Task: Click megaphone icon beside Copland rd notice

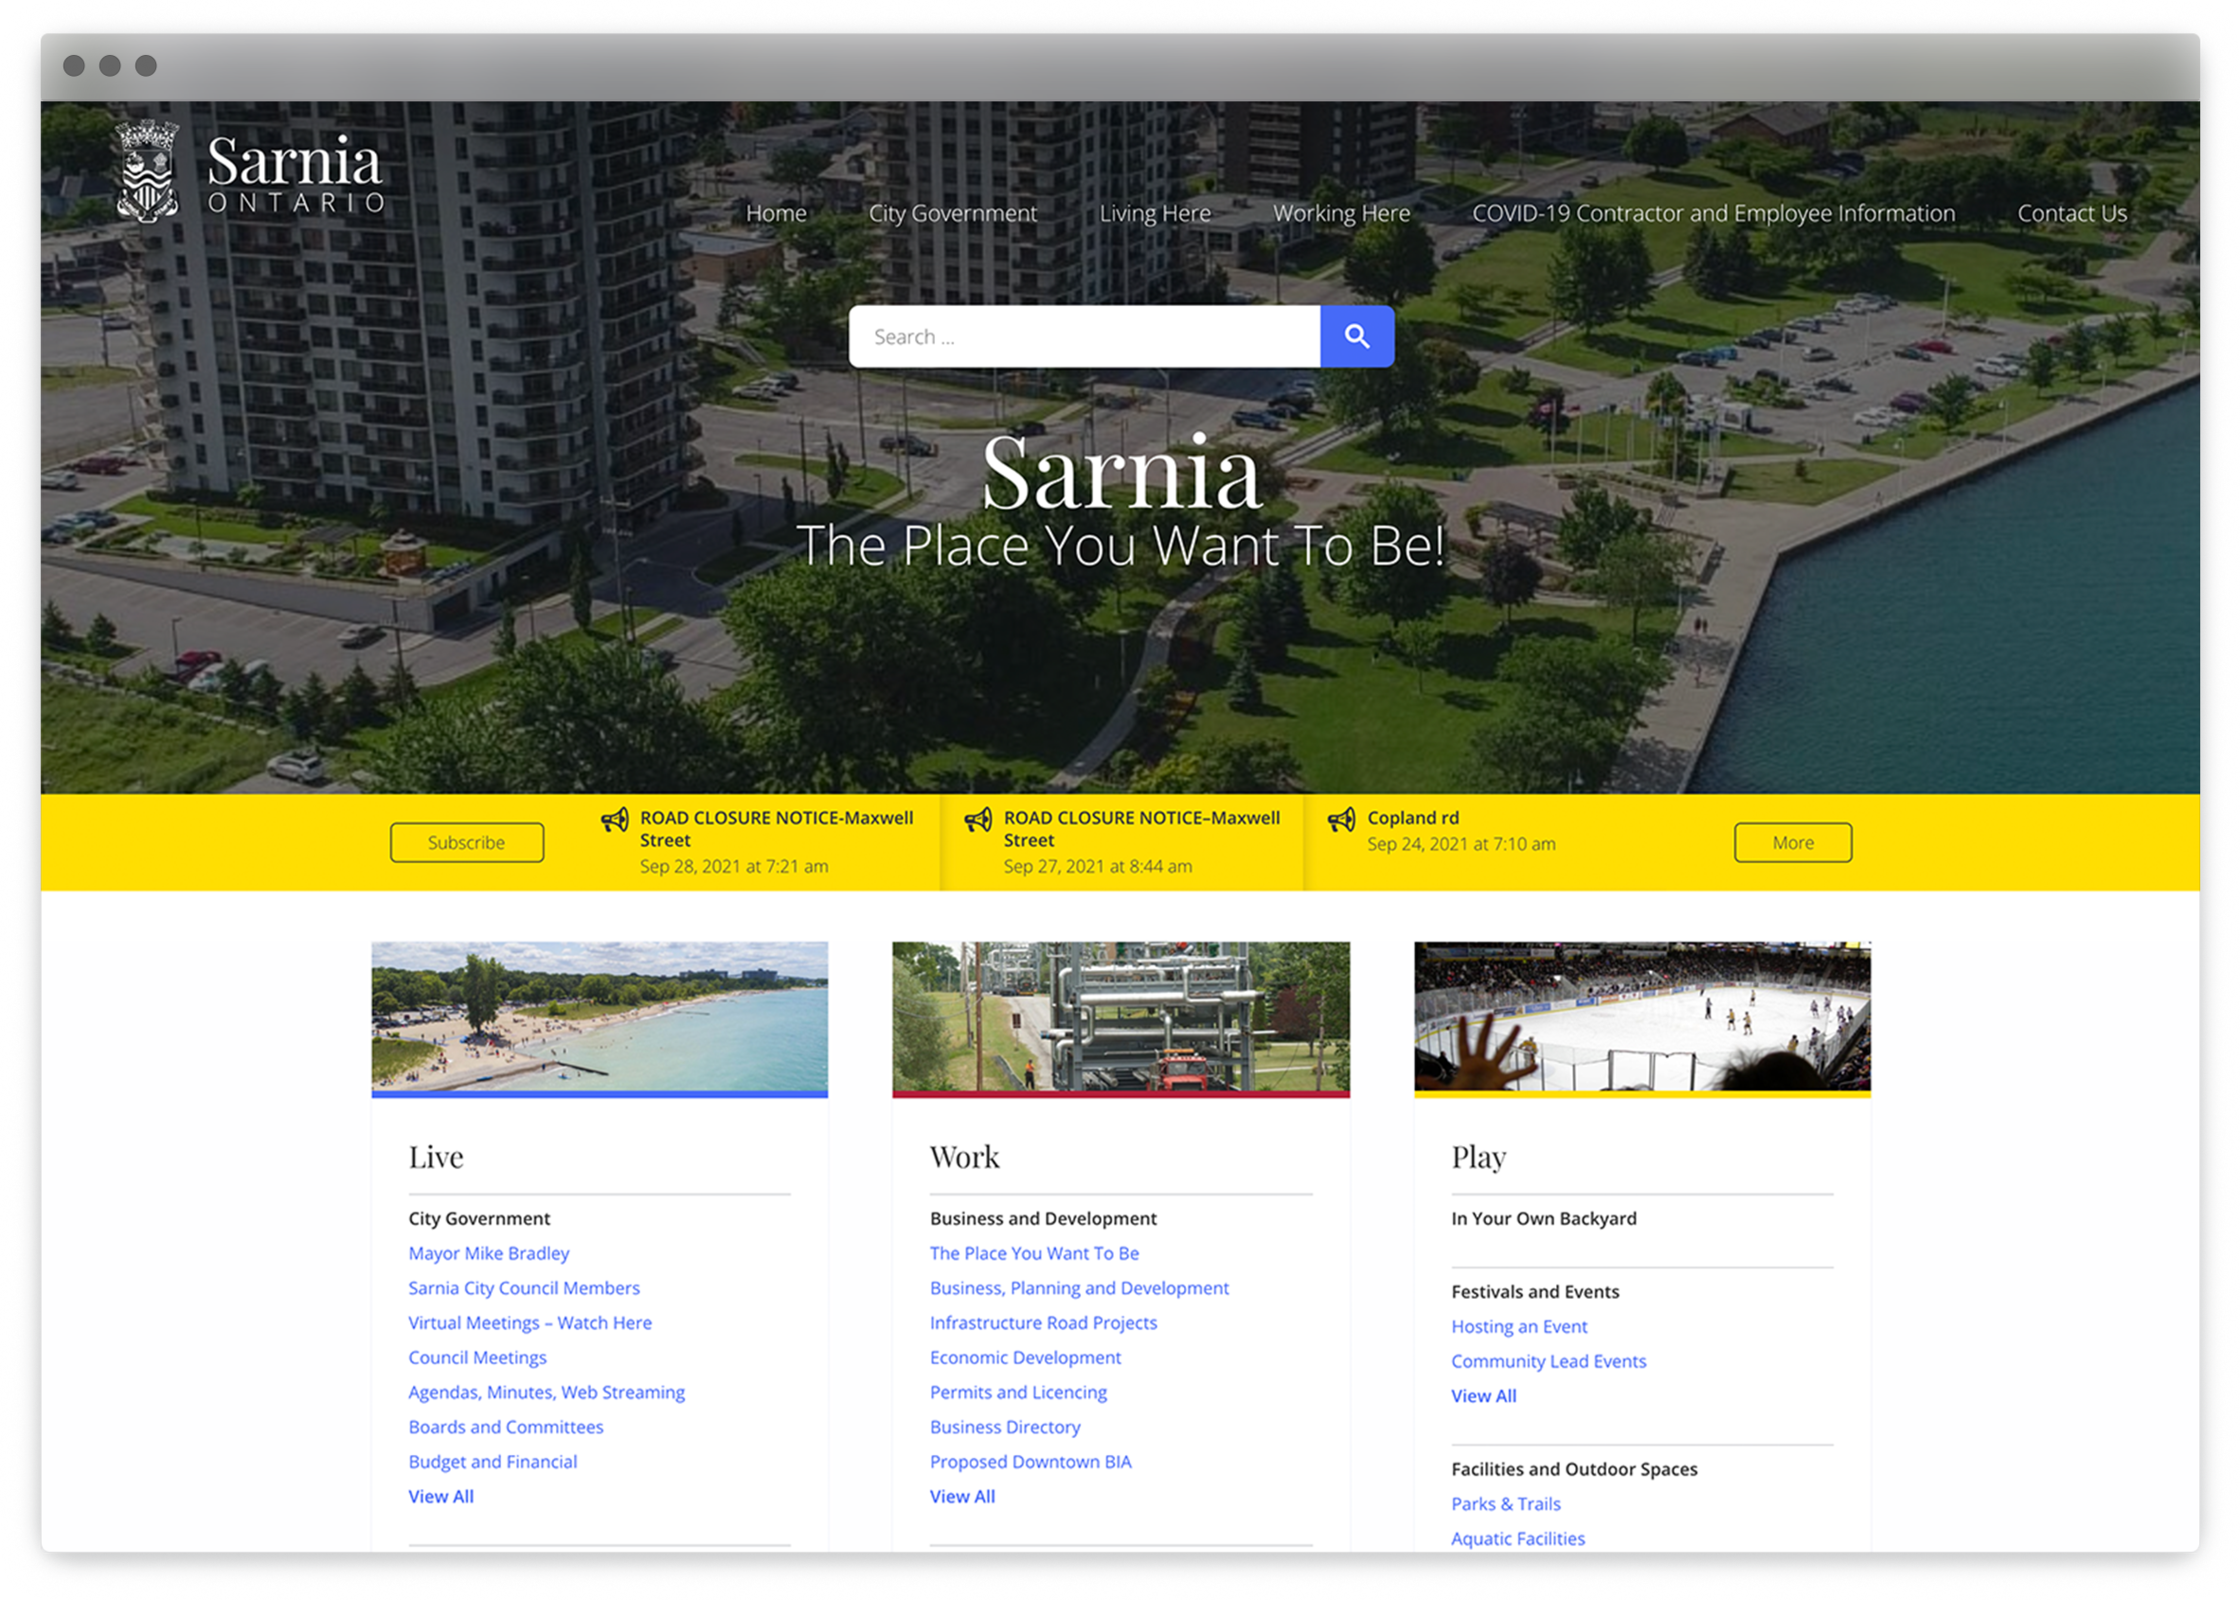Action: point(1341,820)
